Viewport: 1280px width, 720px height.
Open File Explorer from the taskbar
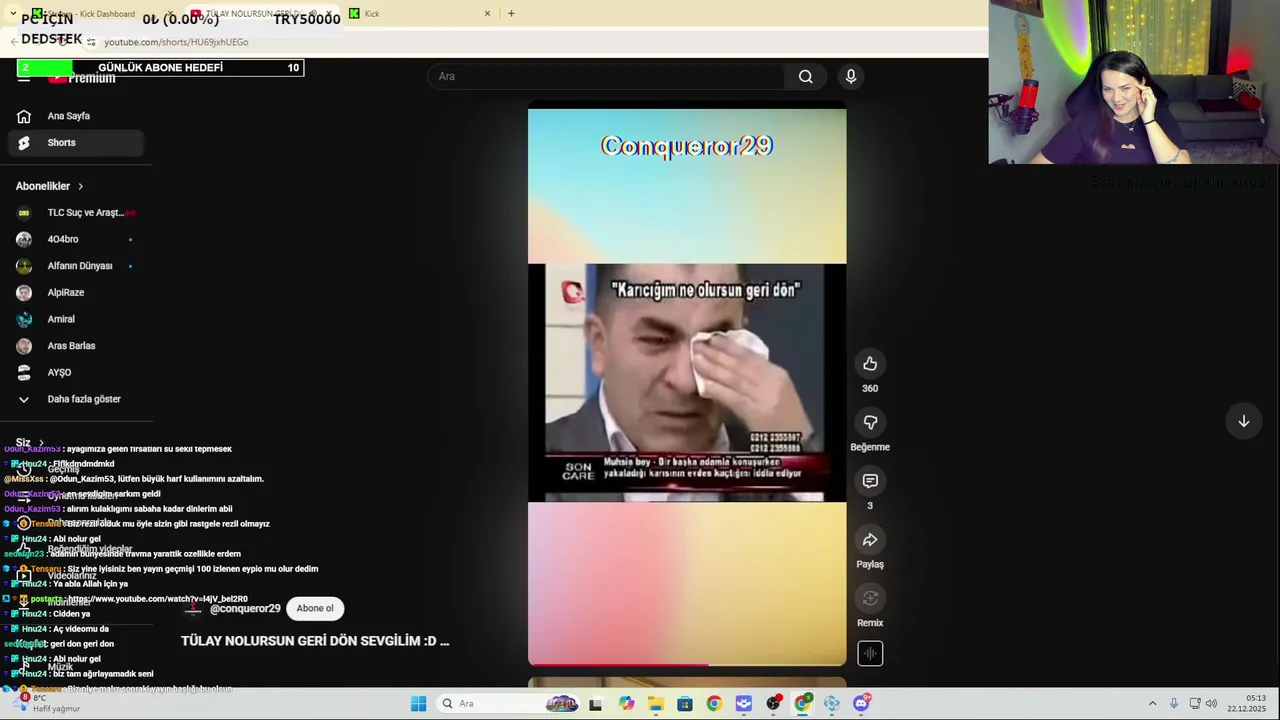pyautogui.click(x=656, y=704)
